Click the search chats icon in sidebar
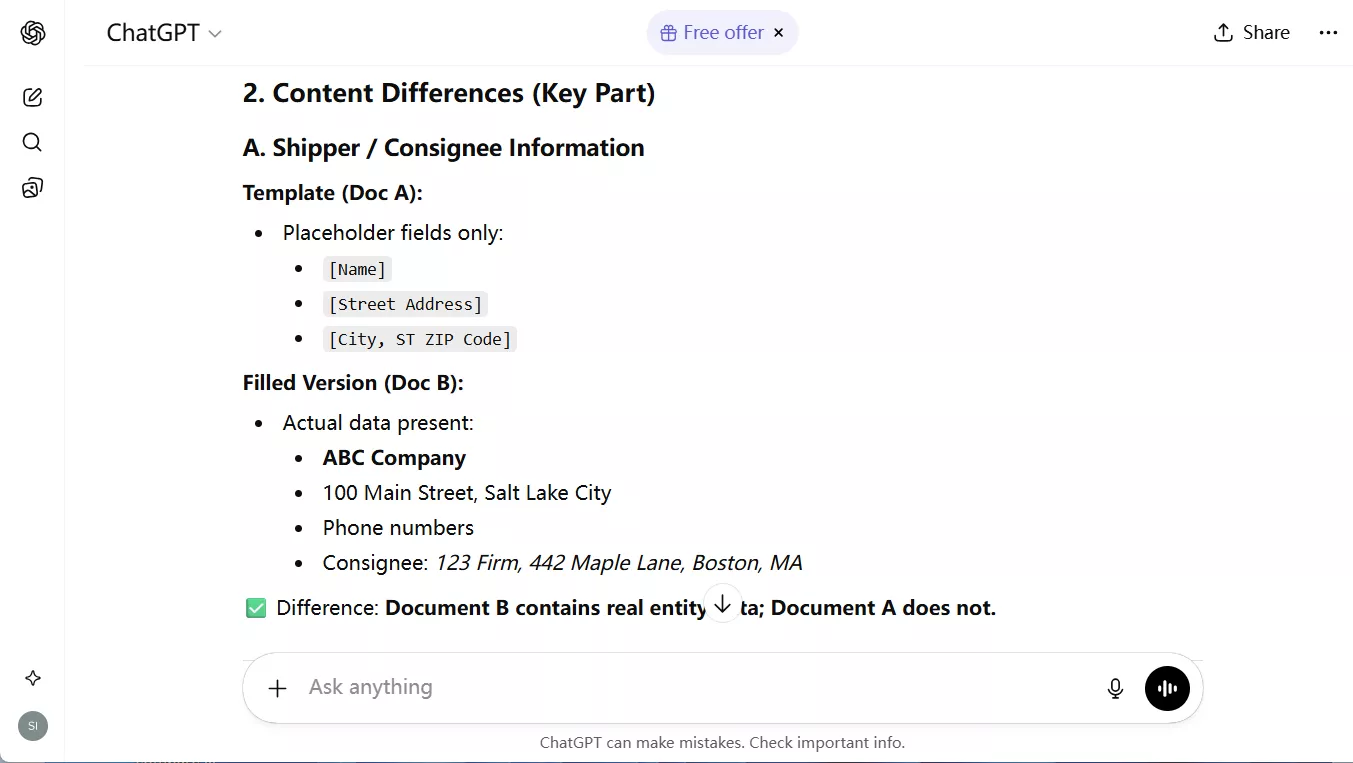This screenshot has width=1353, height=763. pos(31,142)
